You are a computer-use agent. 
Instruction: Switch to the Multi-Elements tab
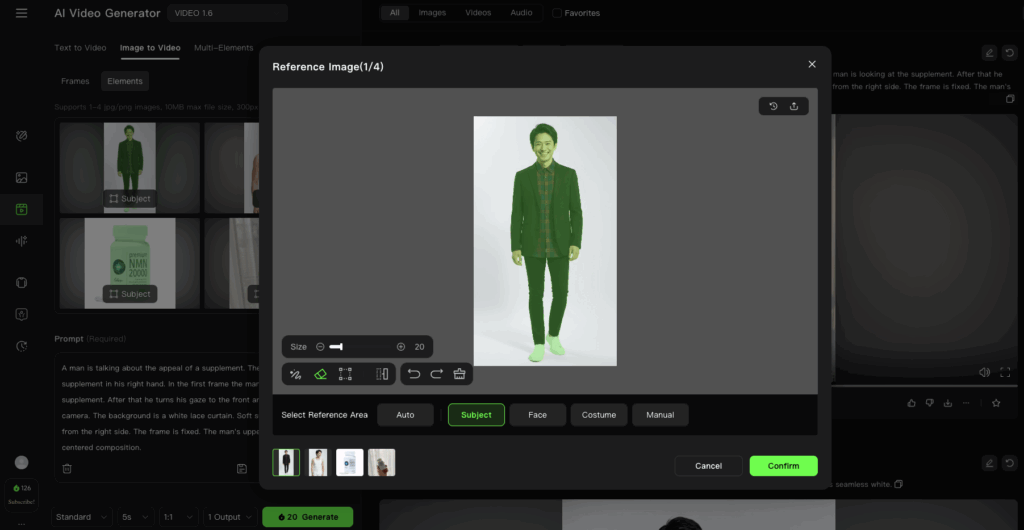click(224, 48)
